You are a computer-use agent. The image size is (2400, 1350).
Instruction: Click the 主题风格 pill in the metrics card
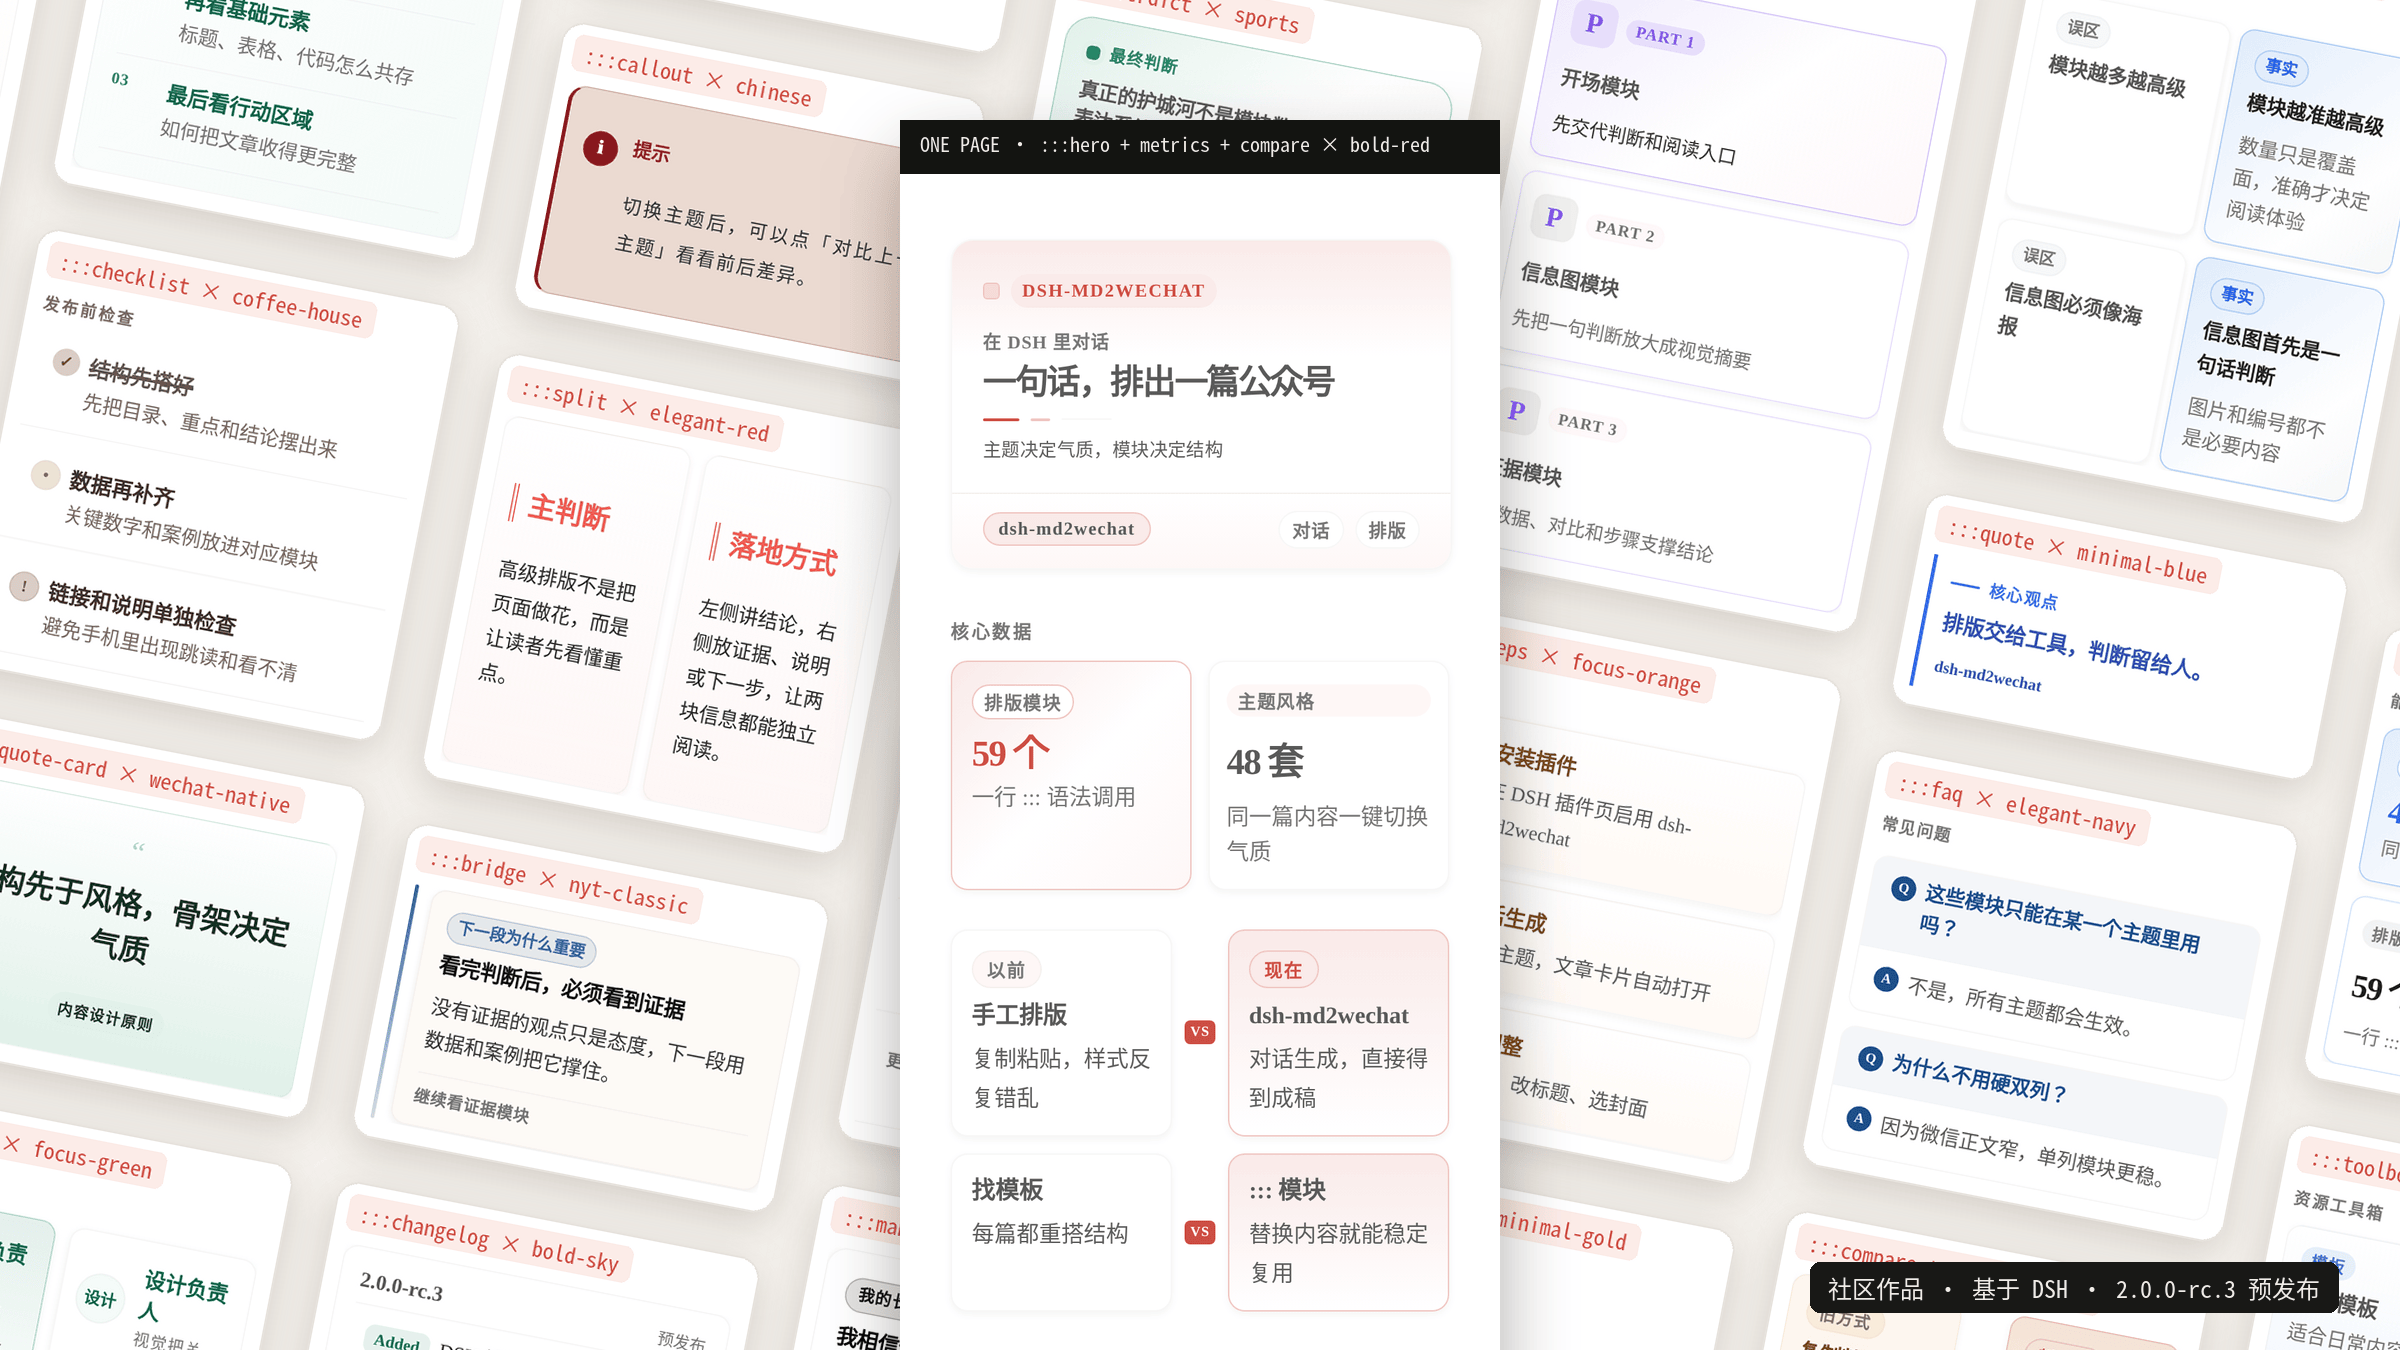point(1328,701)
